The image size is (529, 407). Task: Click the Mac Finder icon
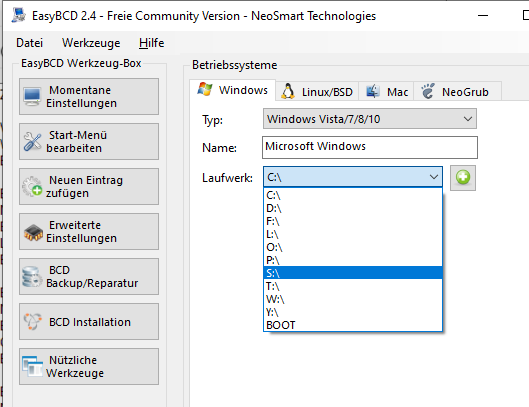click(x=372, y=91)
